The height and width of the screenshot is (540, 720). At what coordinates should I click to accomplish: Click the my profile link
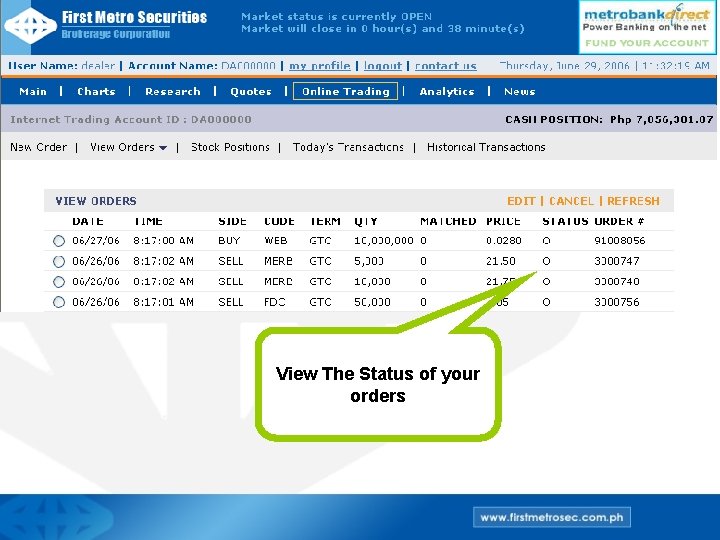point(320,66)
